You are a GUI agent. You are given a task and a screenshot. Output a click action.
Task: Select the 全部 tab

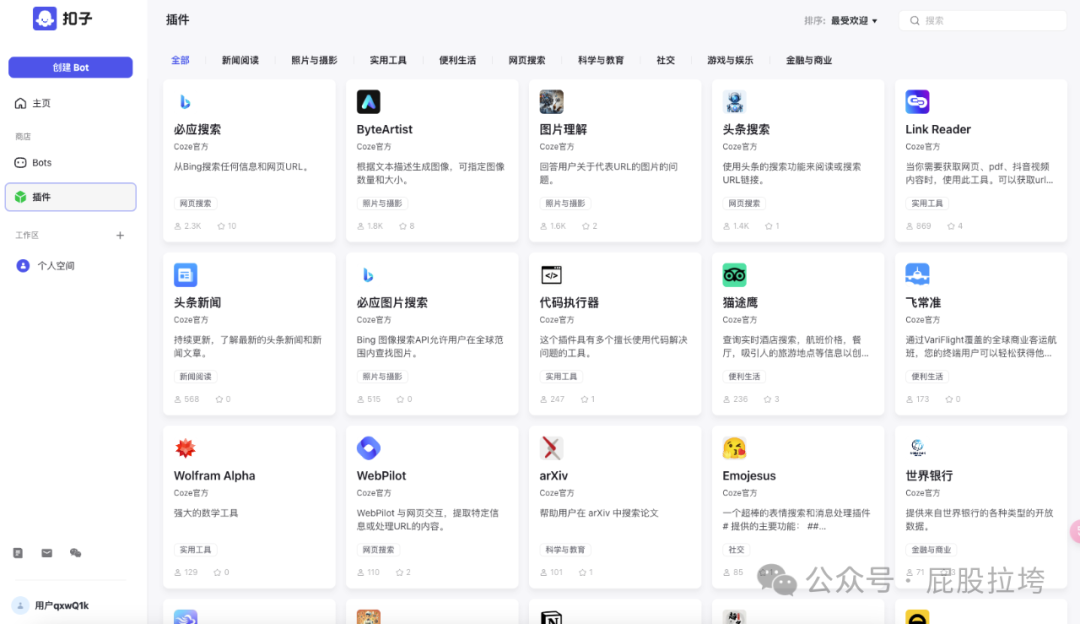[x=180, y=61]
